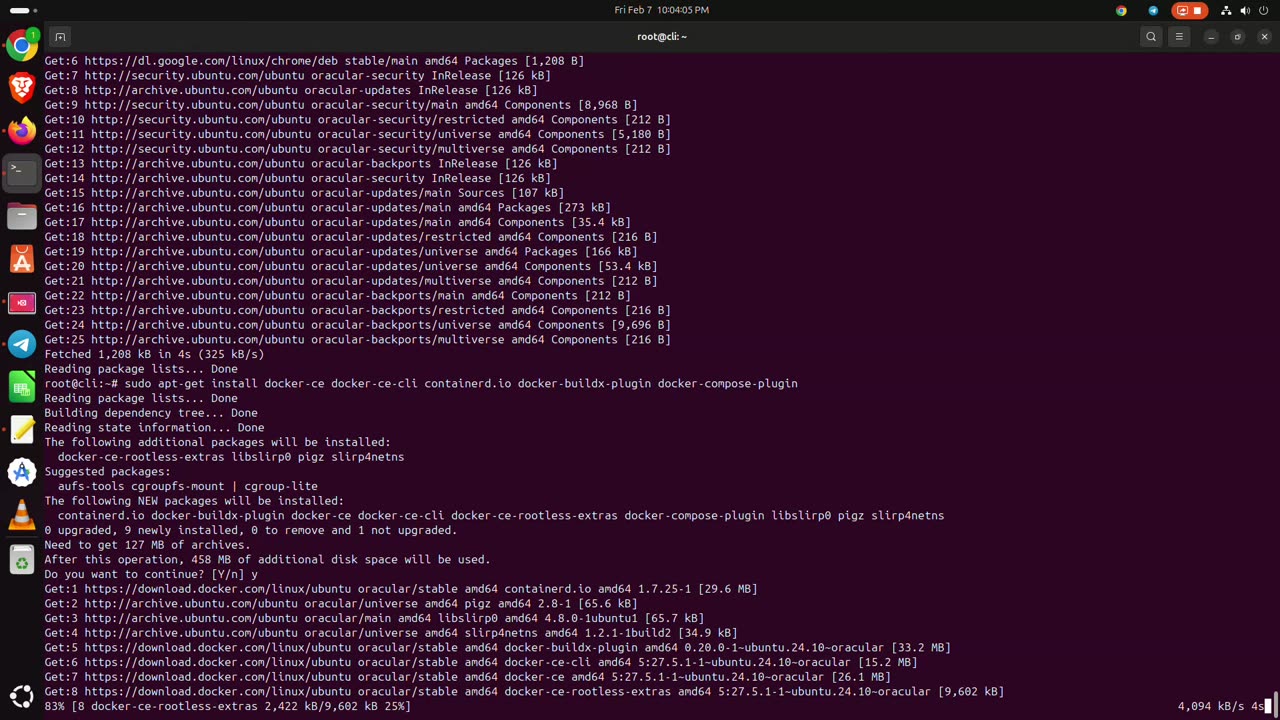The height and width of the screenshot is (720, 1280).
Task: Click the root@cli: ~ window title
Action: click(x=662, y=37)
